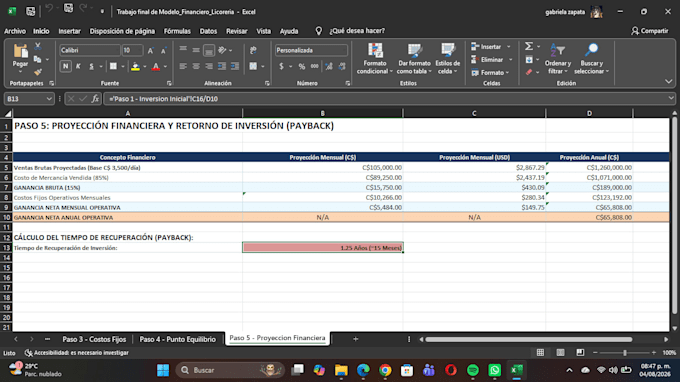Center text horizontally
680x382 pixels.
click(196, 66)
